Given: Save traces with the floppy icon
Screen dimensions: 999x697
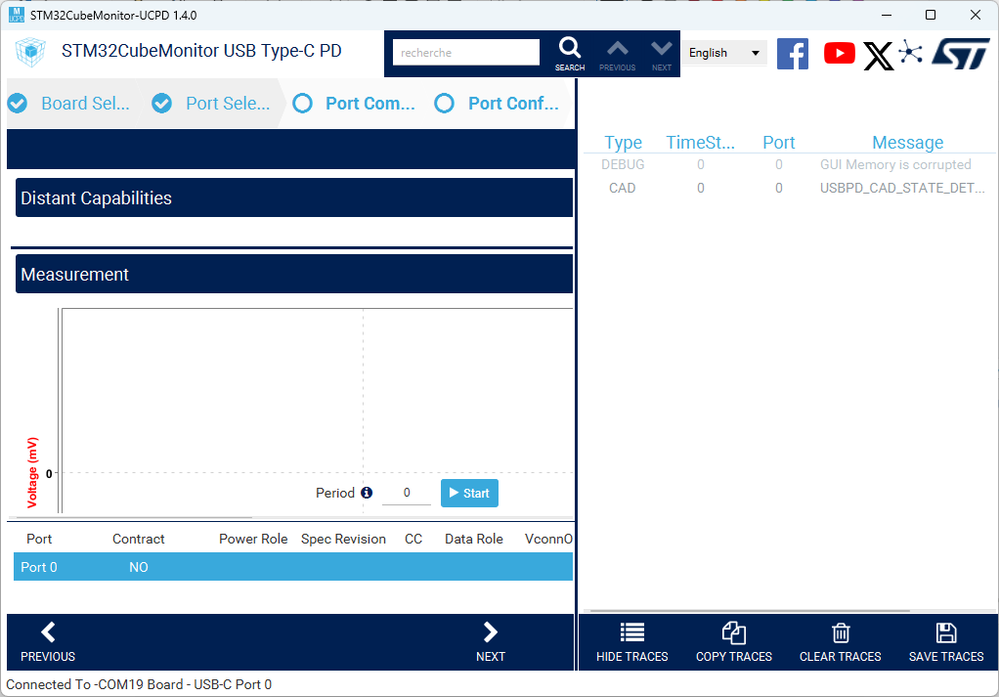Looking at the screenshot, I should 946,633.
